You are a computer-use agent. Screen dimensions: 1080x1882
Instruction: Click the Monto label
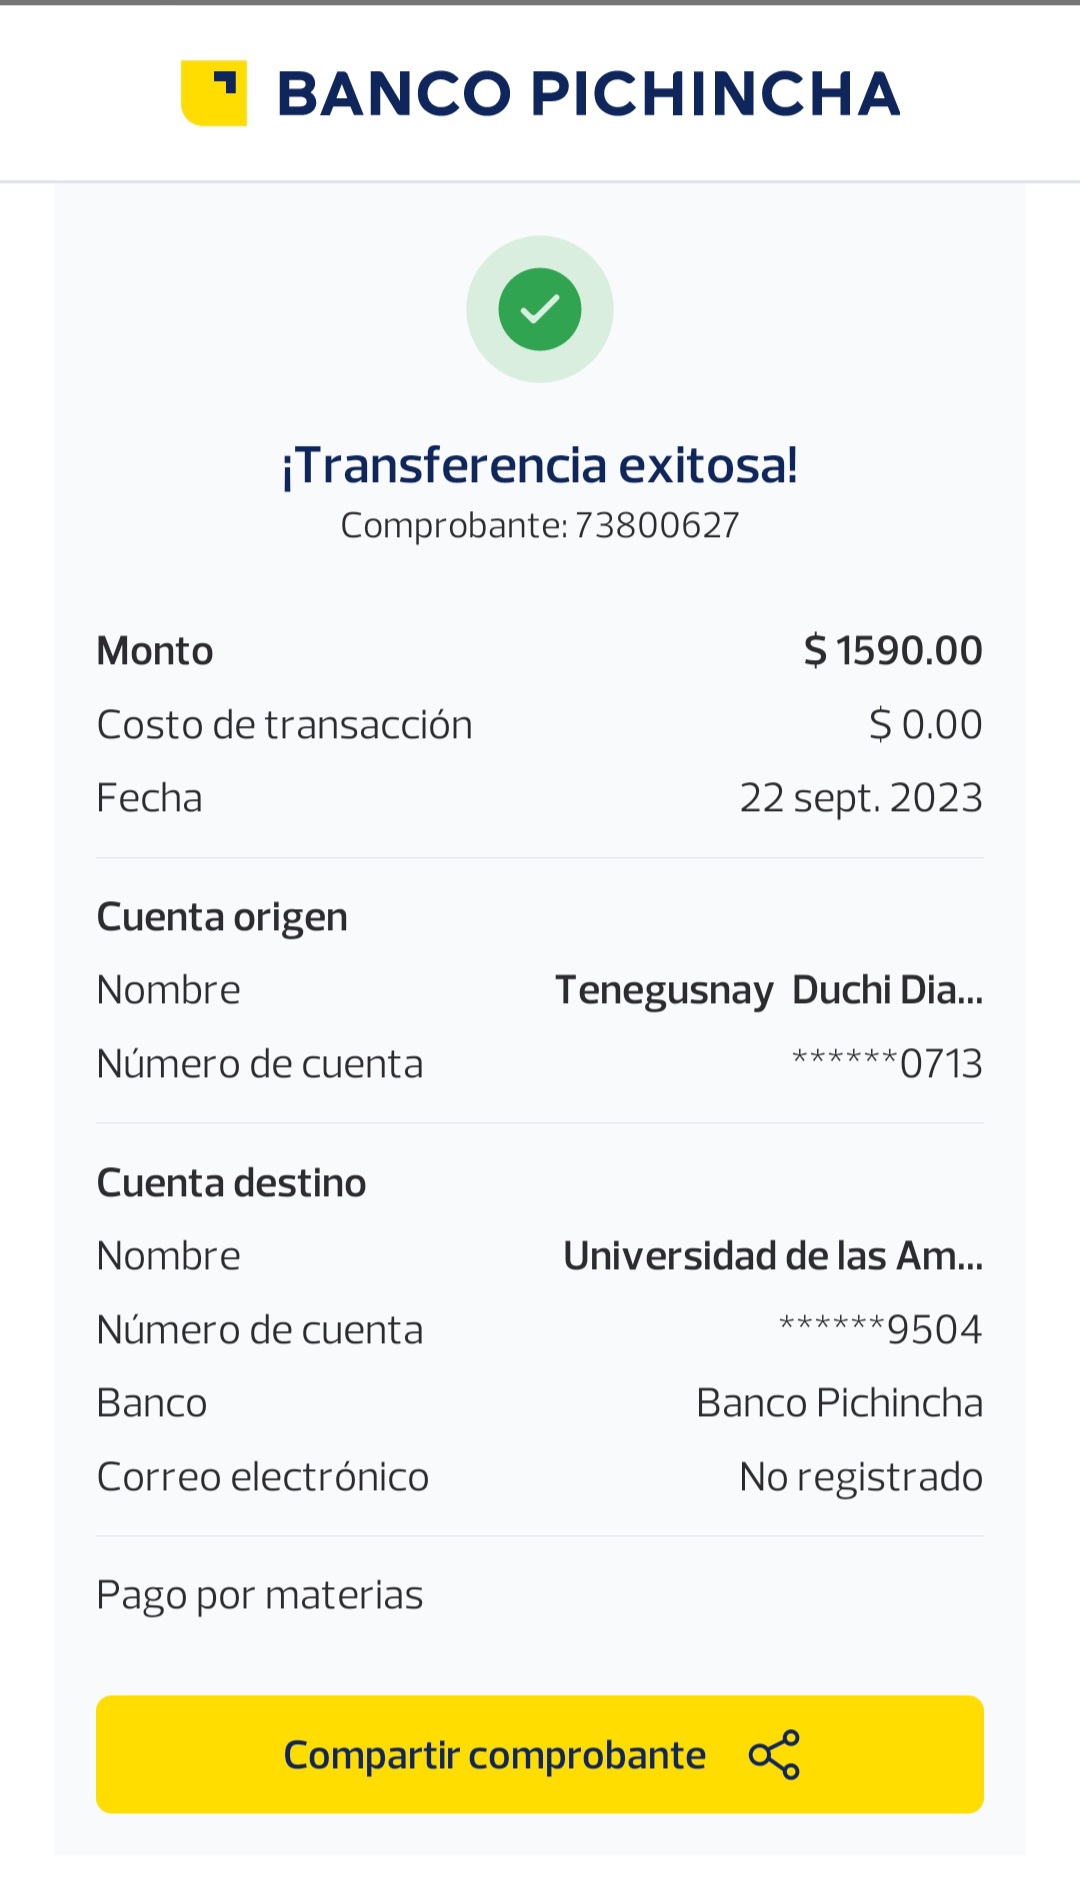155,651
